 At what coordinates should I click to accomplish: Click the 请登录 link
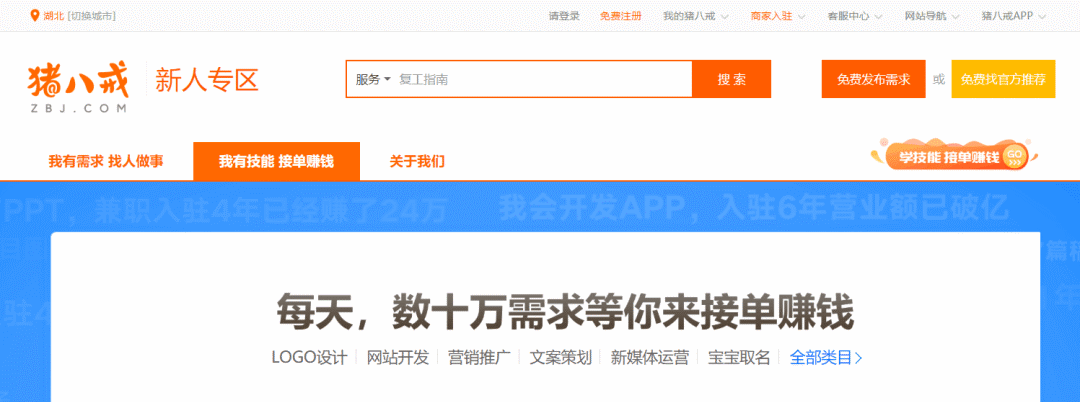564,16
